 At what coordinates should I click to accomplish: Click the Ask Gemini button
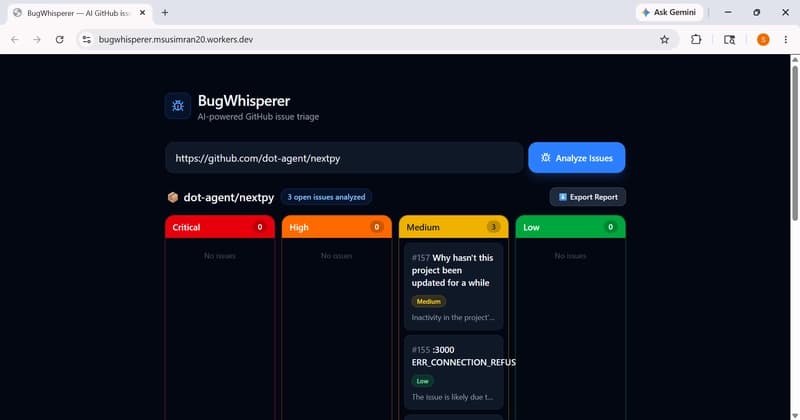click(669, 12)
